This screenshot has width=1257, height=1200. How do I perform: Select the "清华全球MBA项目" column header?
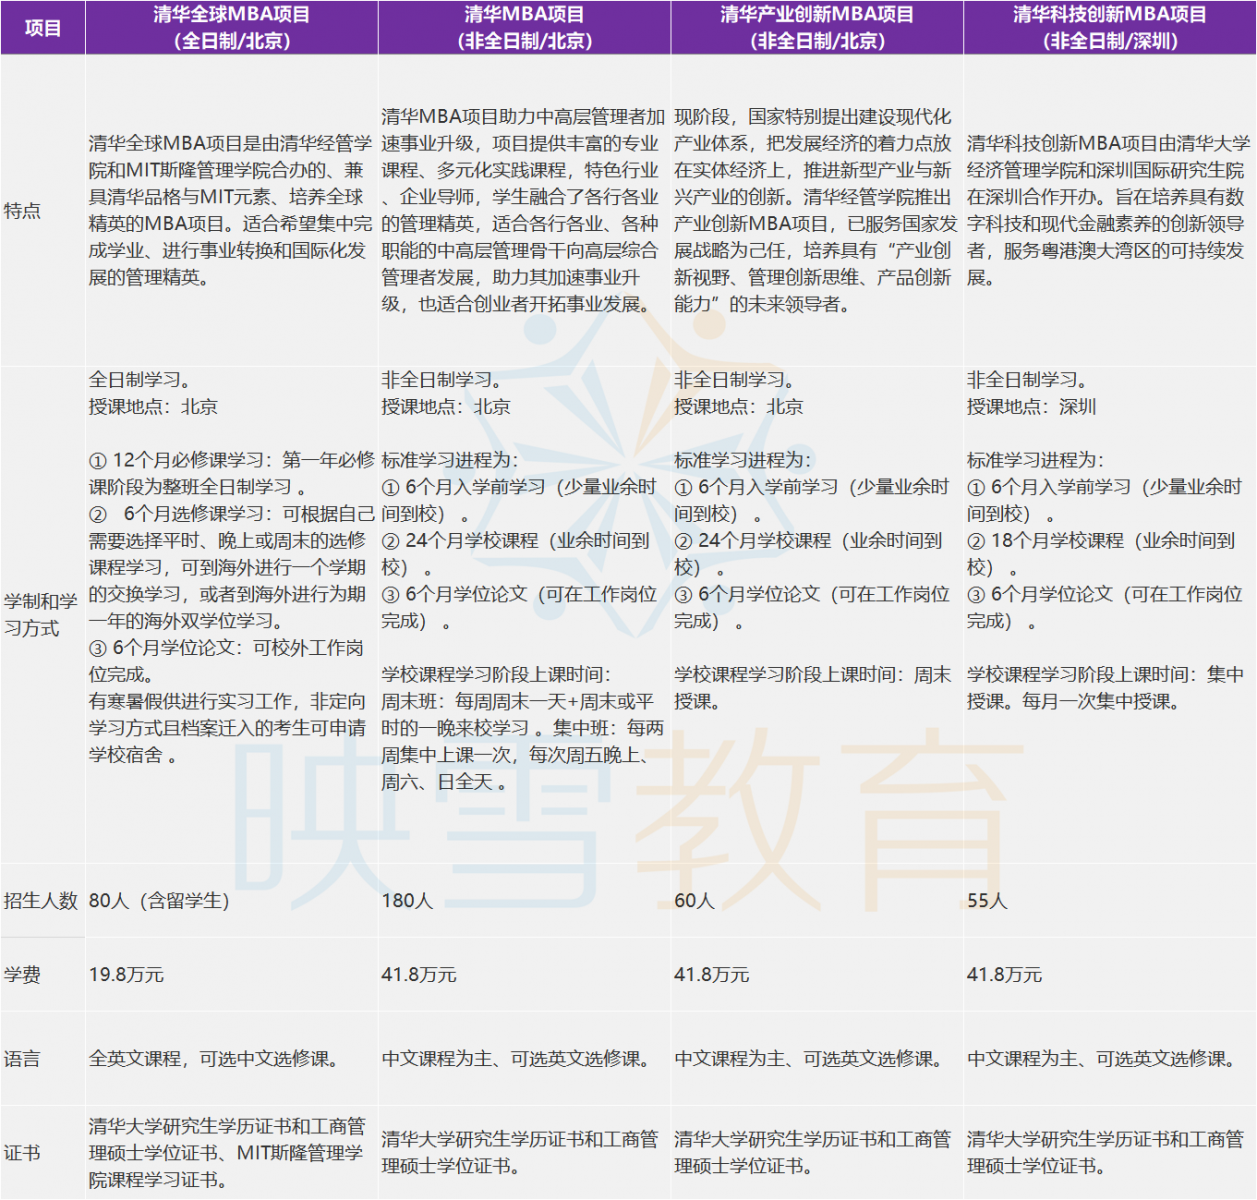232,28
